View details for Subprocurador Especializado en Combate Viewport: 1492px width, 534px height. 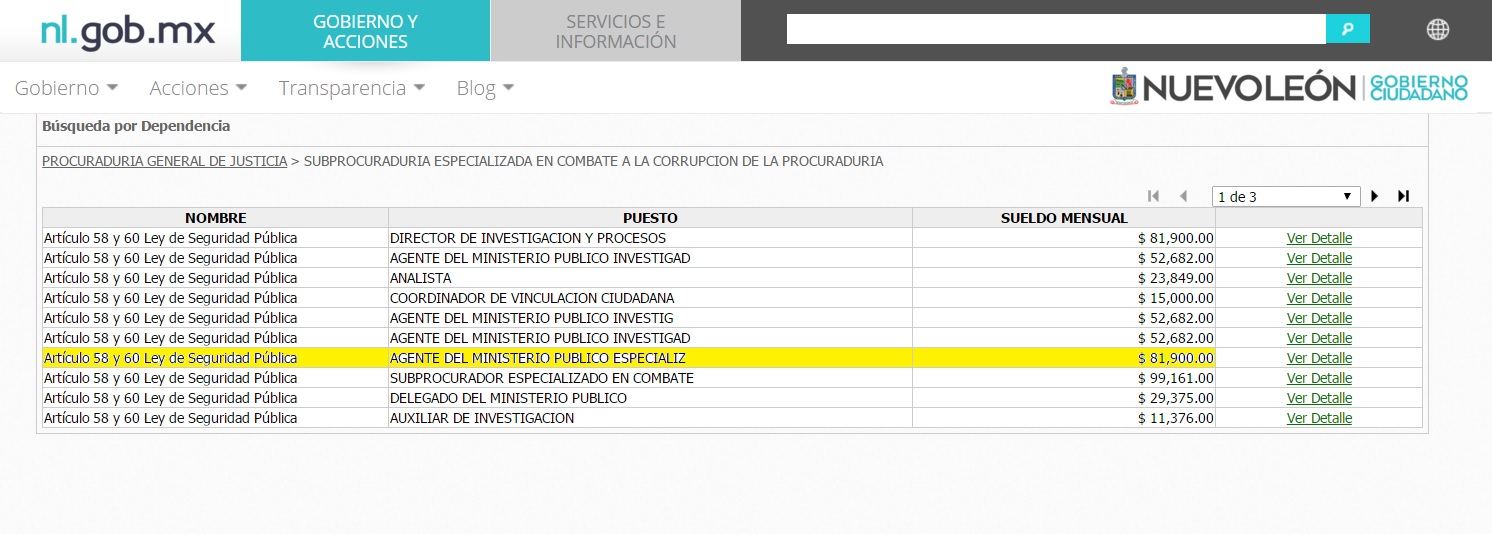click(1319, 378)
